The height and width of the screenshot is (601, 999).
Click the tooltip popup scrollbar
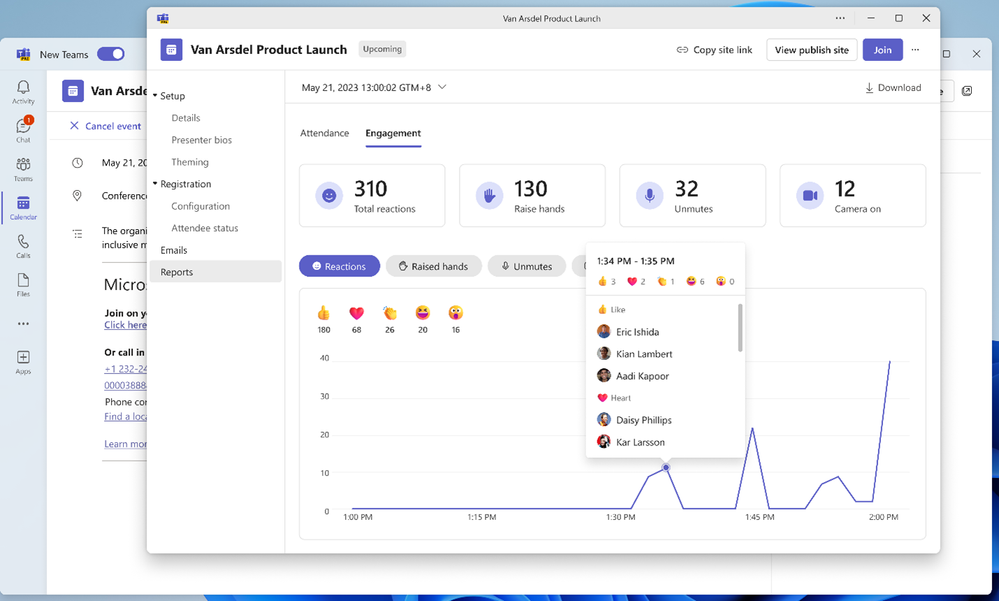pos(740,328)
